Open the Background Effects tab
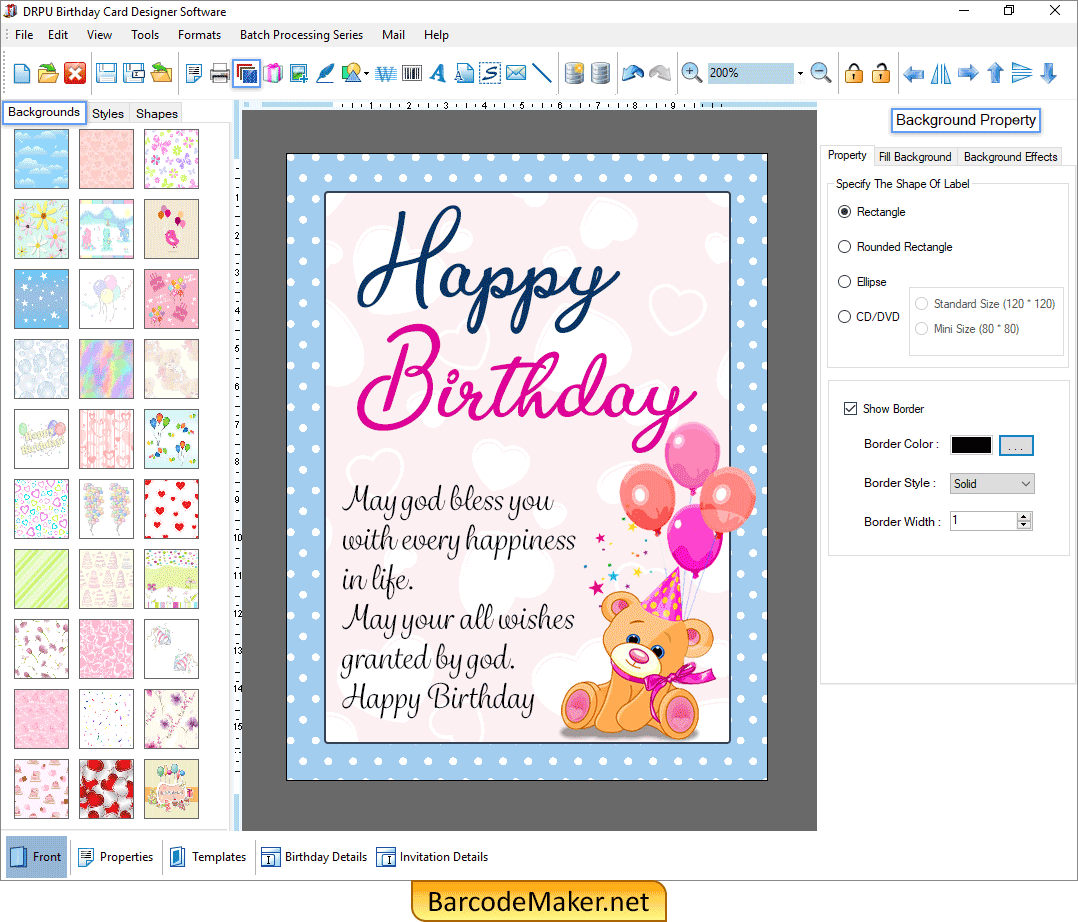 (1011, 157)
